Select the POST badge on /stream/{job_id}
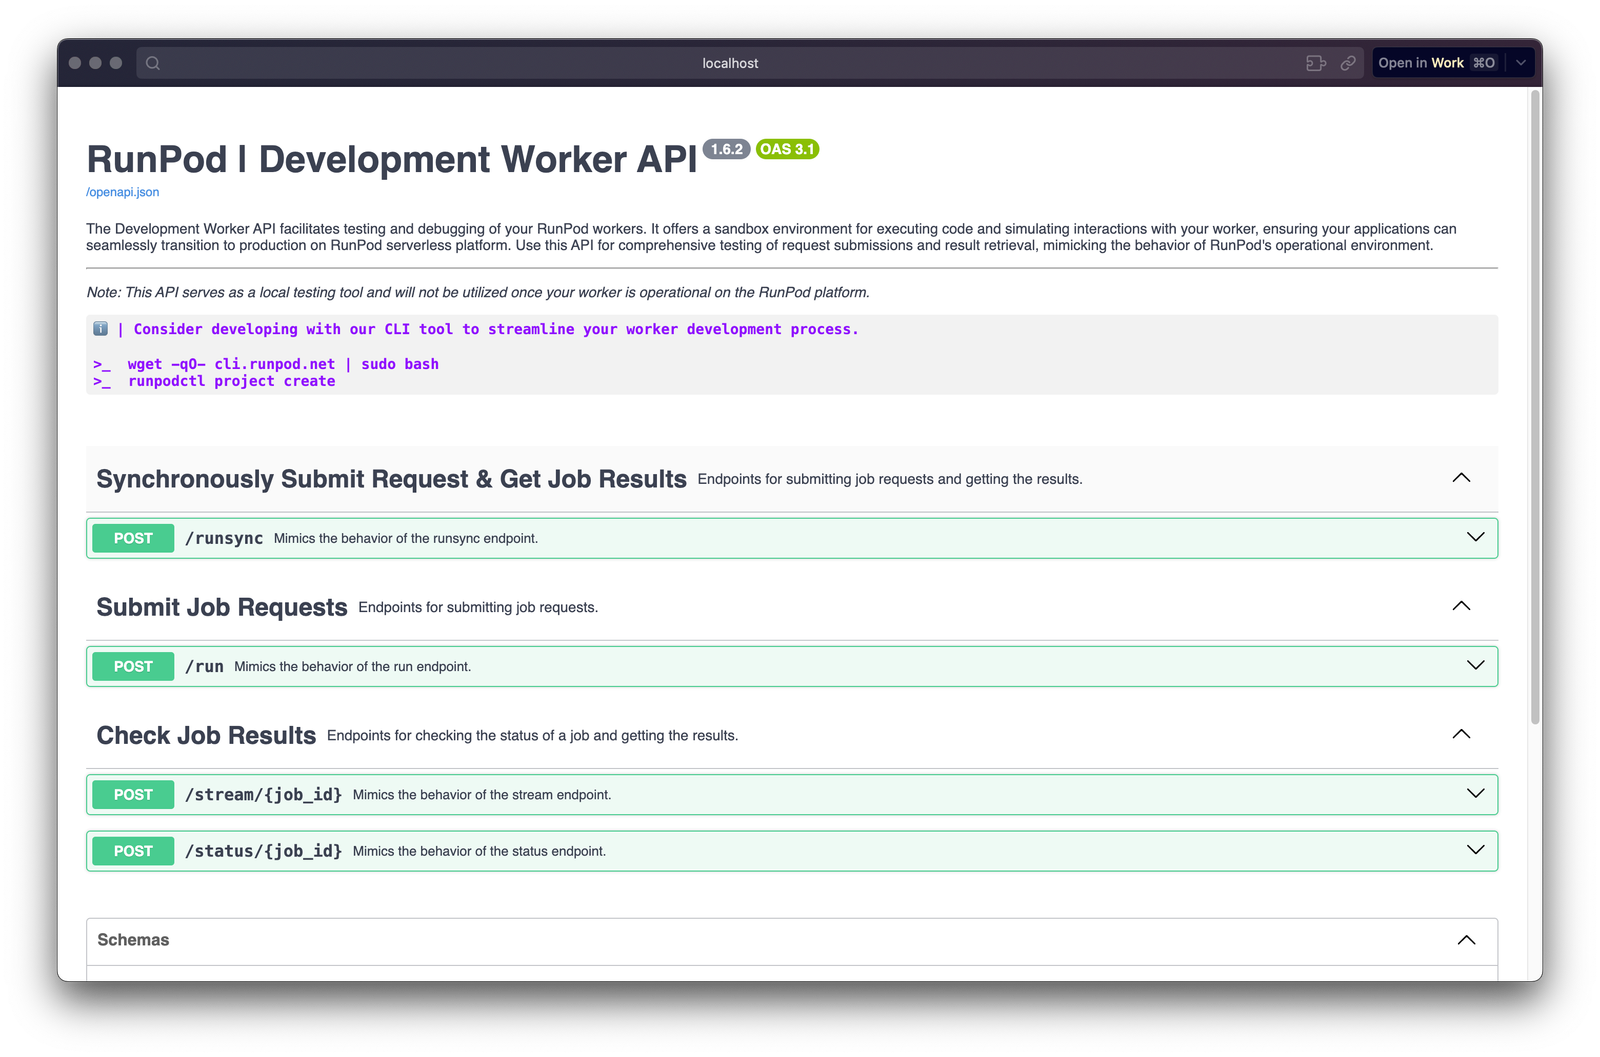The height and width of the screenshot is (1057, 1600). 132,794
